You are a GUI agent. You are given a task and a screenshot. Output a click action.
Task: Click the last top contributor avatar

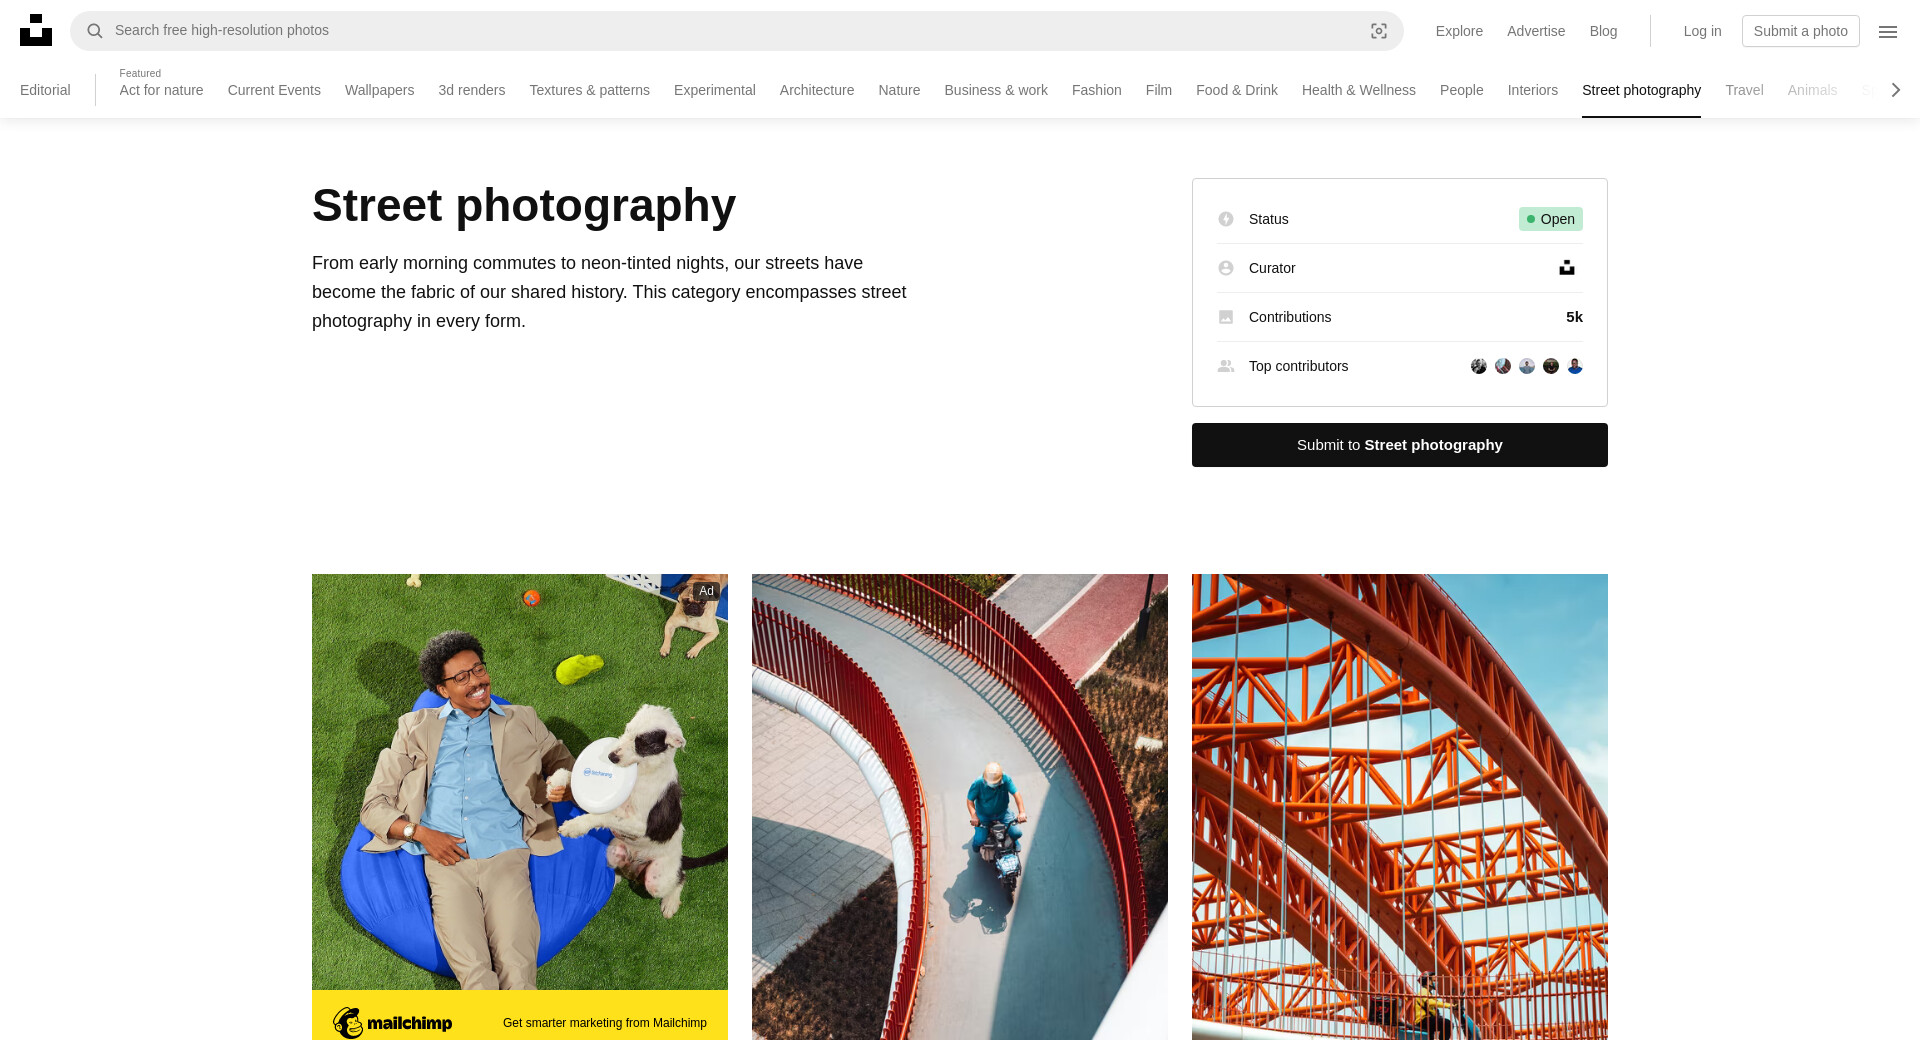[1575, 366]
